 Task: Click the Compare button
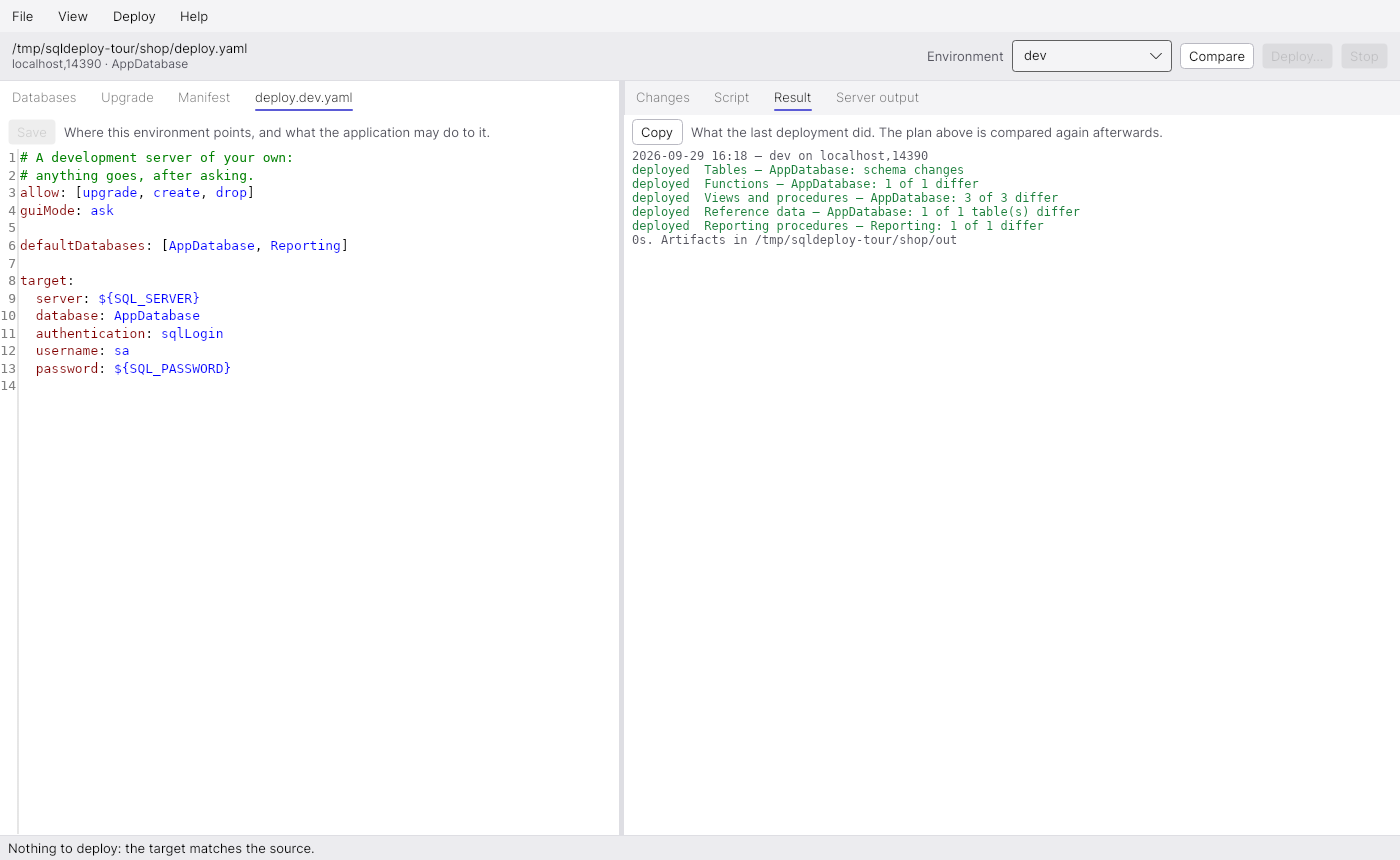coord(1217,56)
